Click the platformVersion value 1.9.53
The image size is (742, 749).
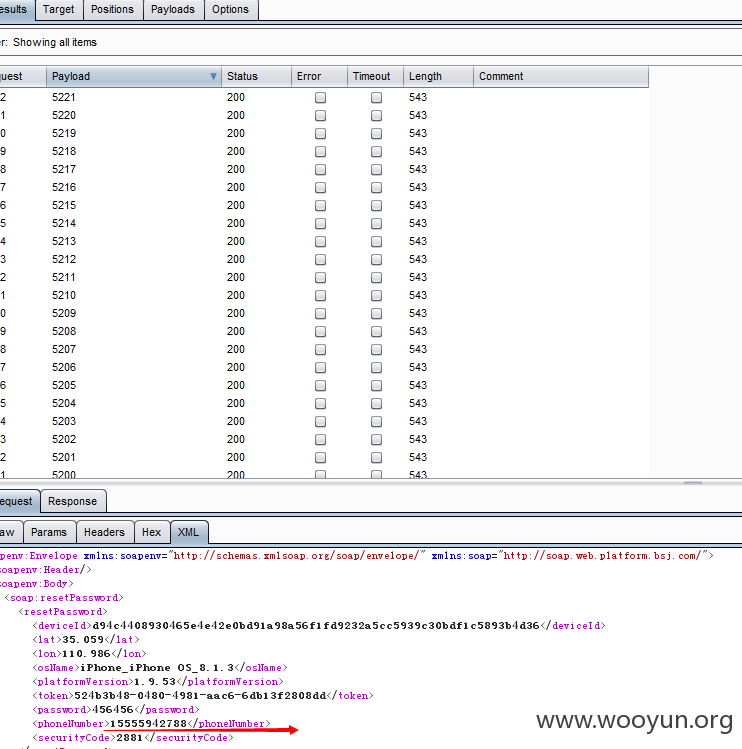click(155, 682)
